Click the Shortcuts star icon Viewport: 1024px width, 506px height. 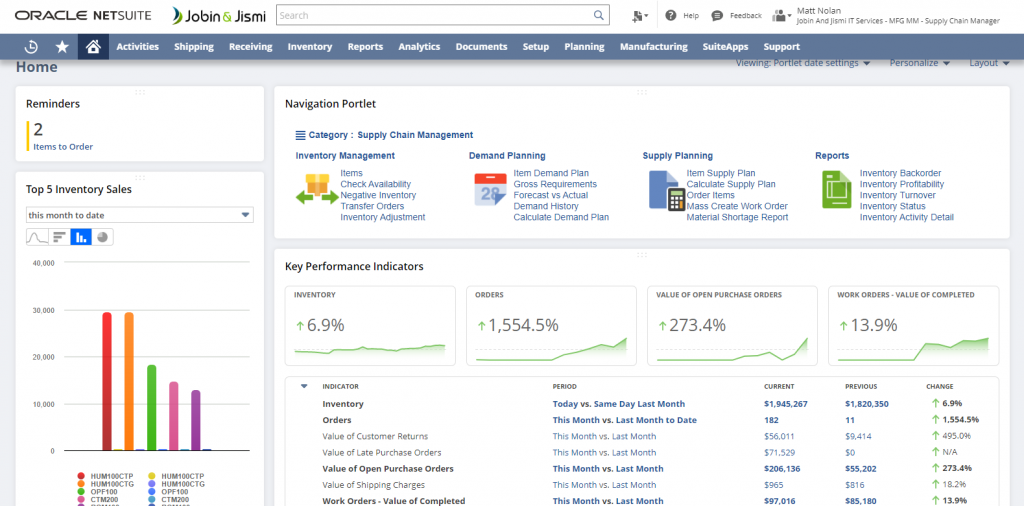(x=62, y=47)
